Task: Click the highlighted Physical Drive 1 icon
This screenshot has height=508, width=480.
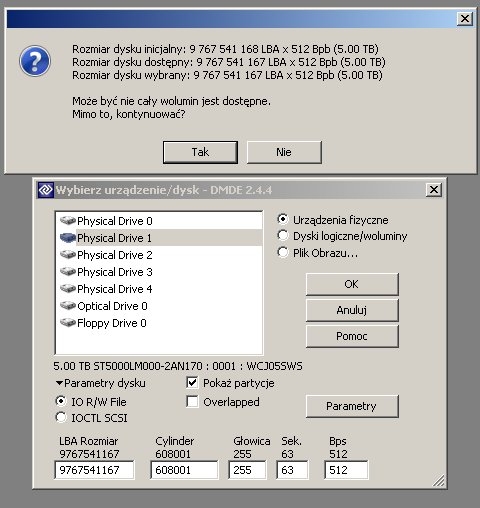Action: pyautogui.click(x=68, y=237)
